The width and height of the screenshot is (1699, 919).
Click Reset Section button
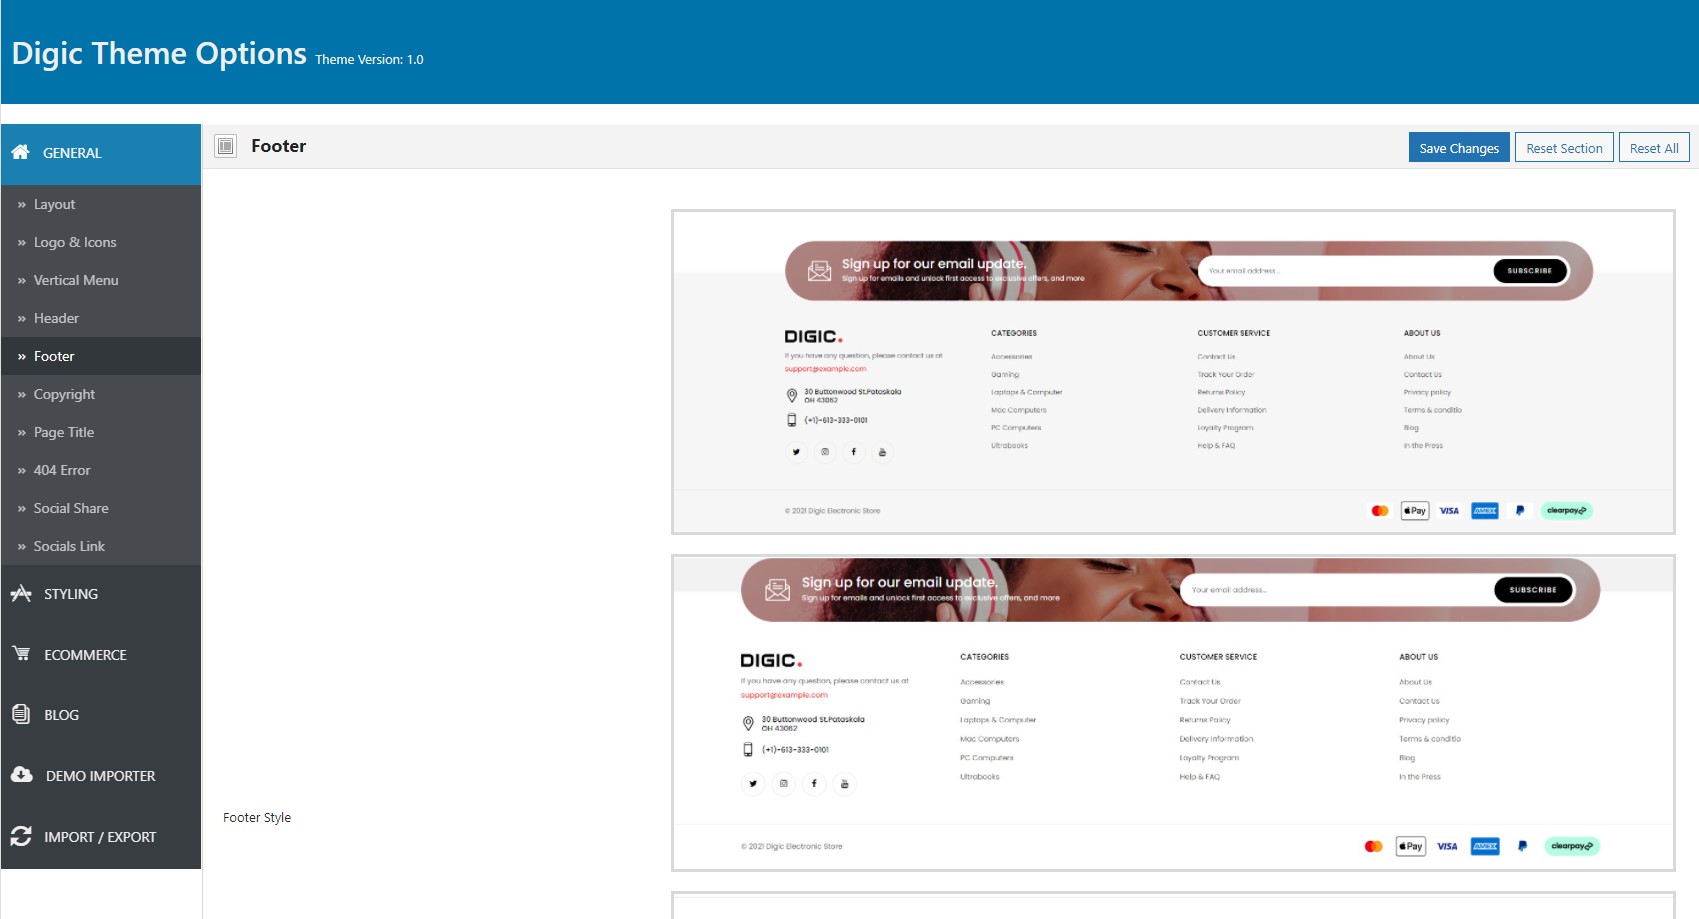tap(1564, 147)
